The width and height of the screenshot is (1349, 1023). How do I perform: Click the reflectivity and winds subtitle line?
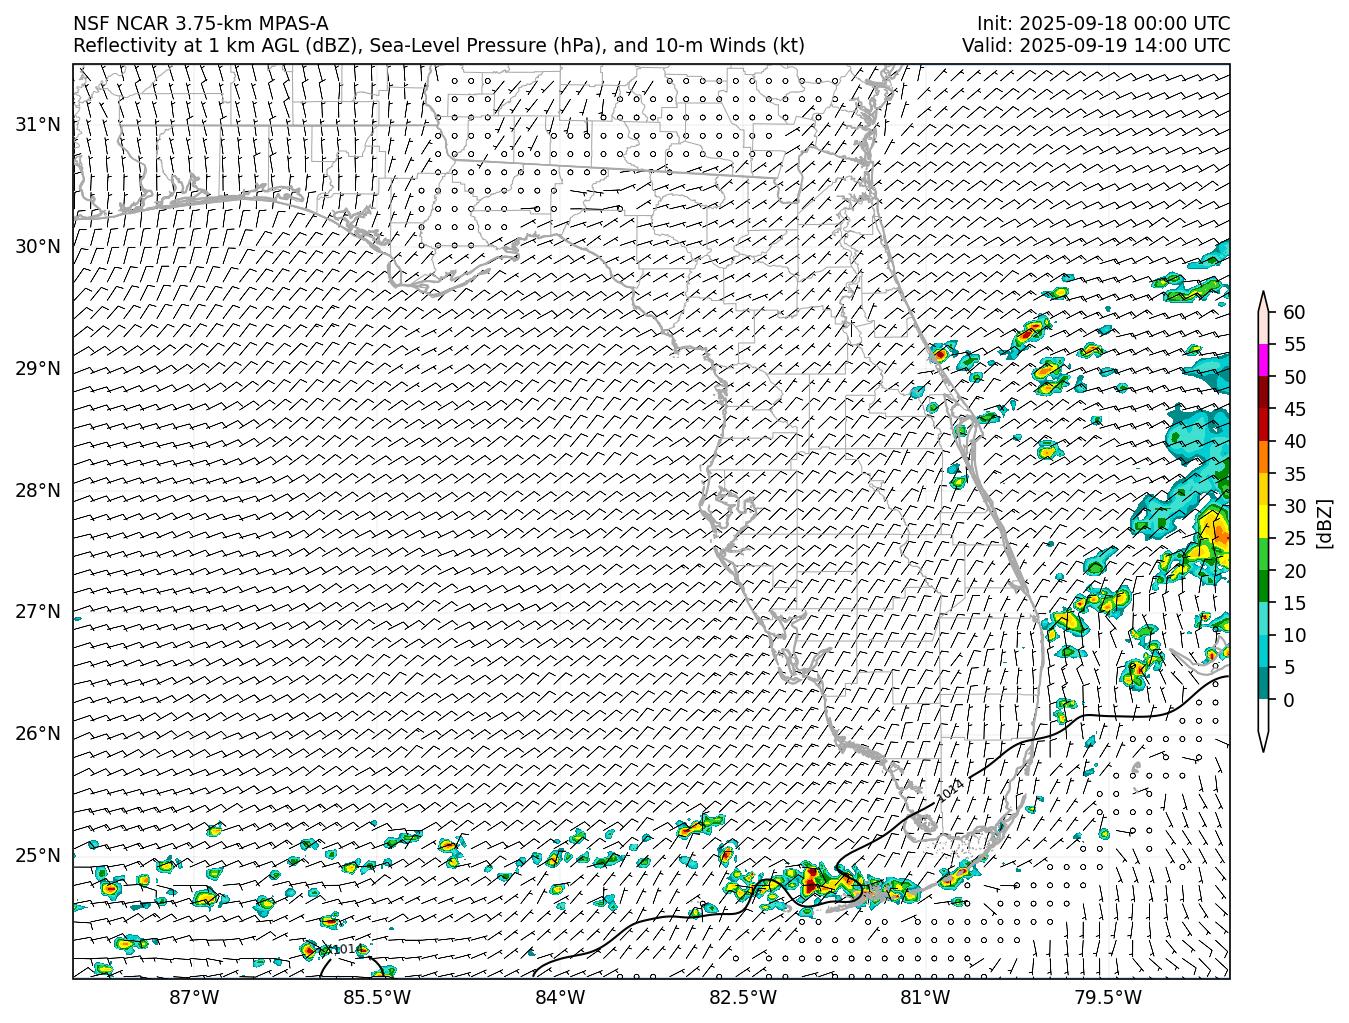pyautogui.click(x=438, y=45)
